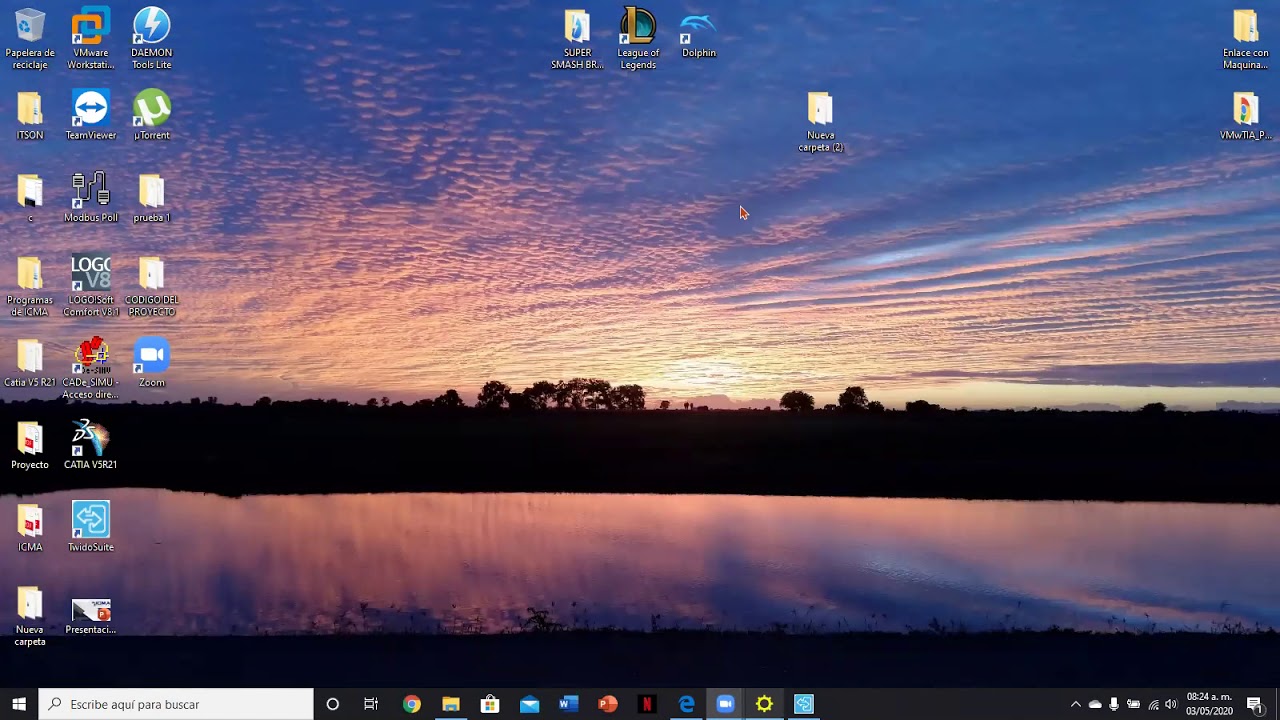1280x720 pixels.
Task: Launch Word from the taskbar
Action: tap(568, 704)
